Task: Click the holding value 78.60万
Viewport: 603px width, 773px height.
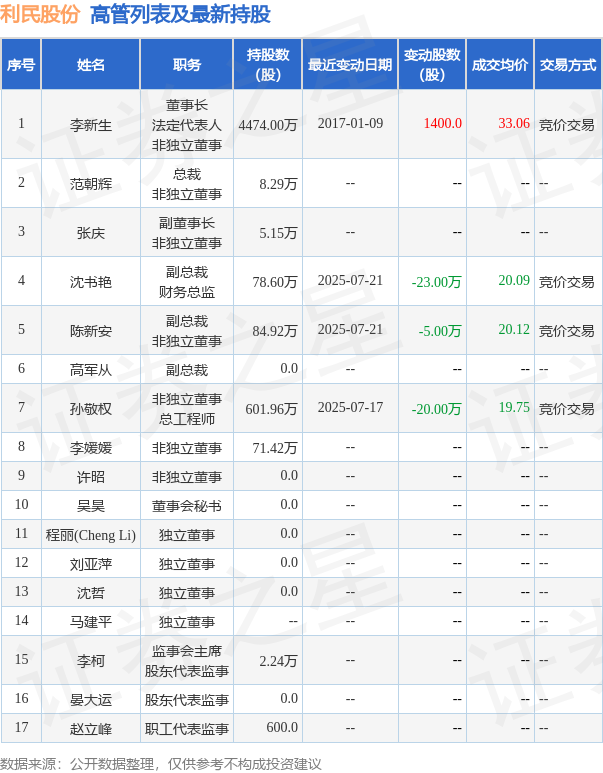Action: 275,282
